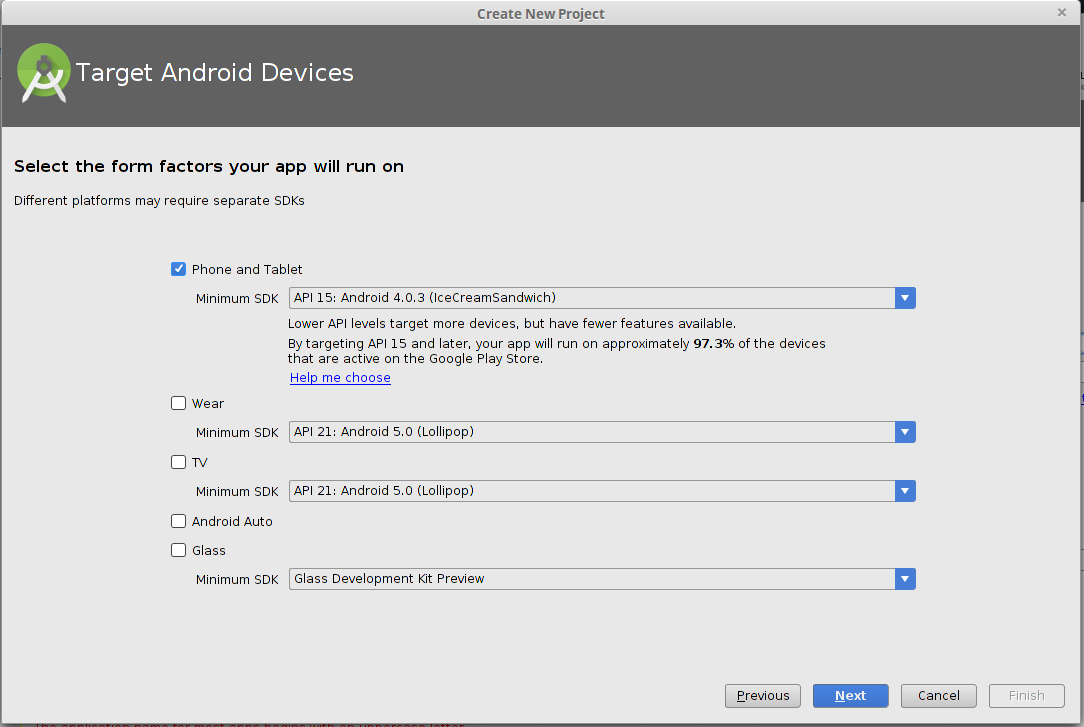This screenshot has width=1084, height=727.
Task: Click the Cancel button
Action: point(939,696)
